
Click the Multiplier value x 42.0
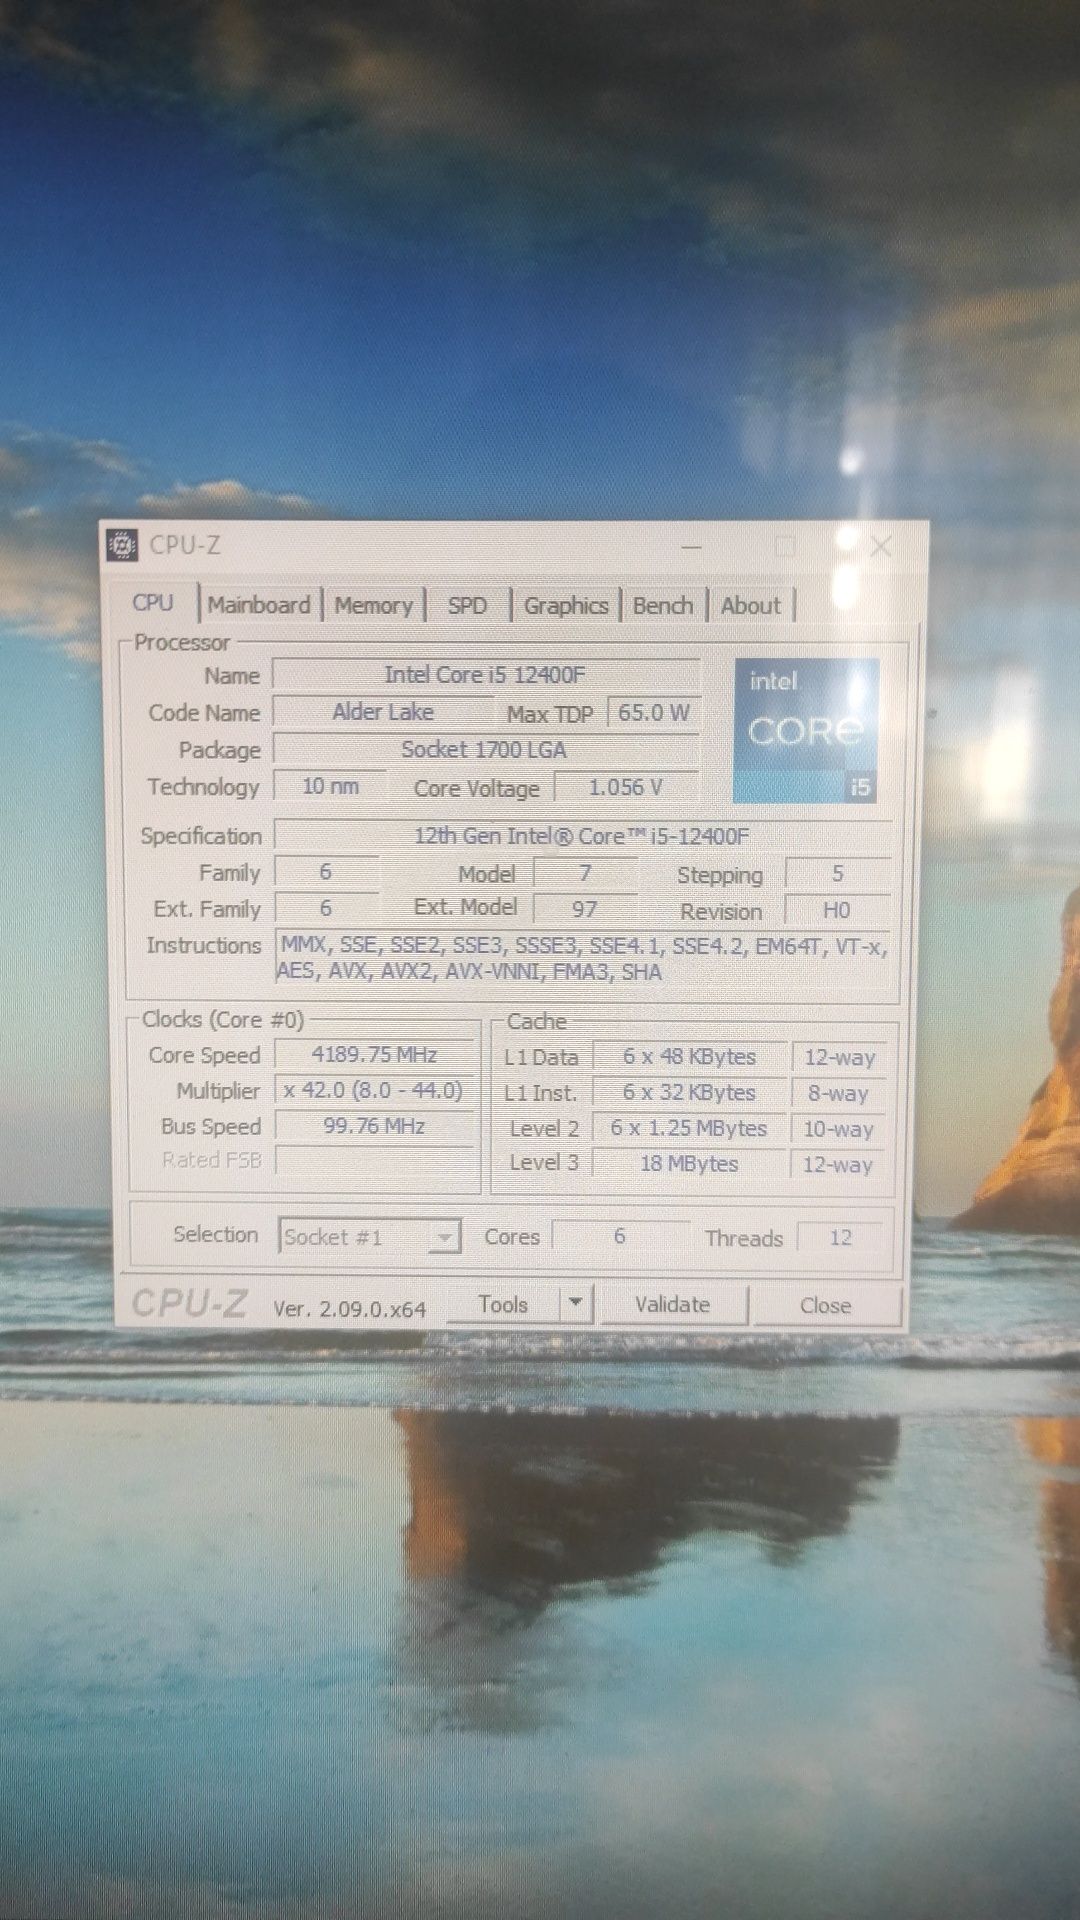[x=374, y=1090]
